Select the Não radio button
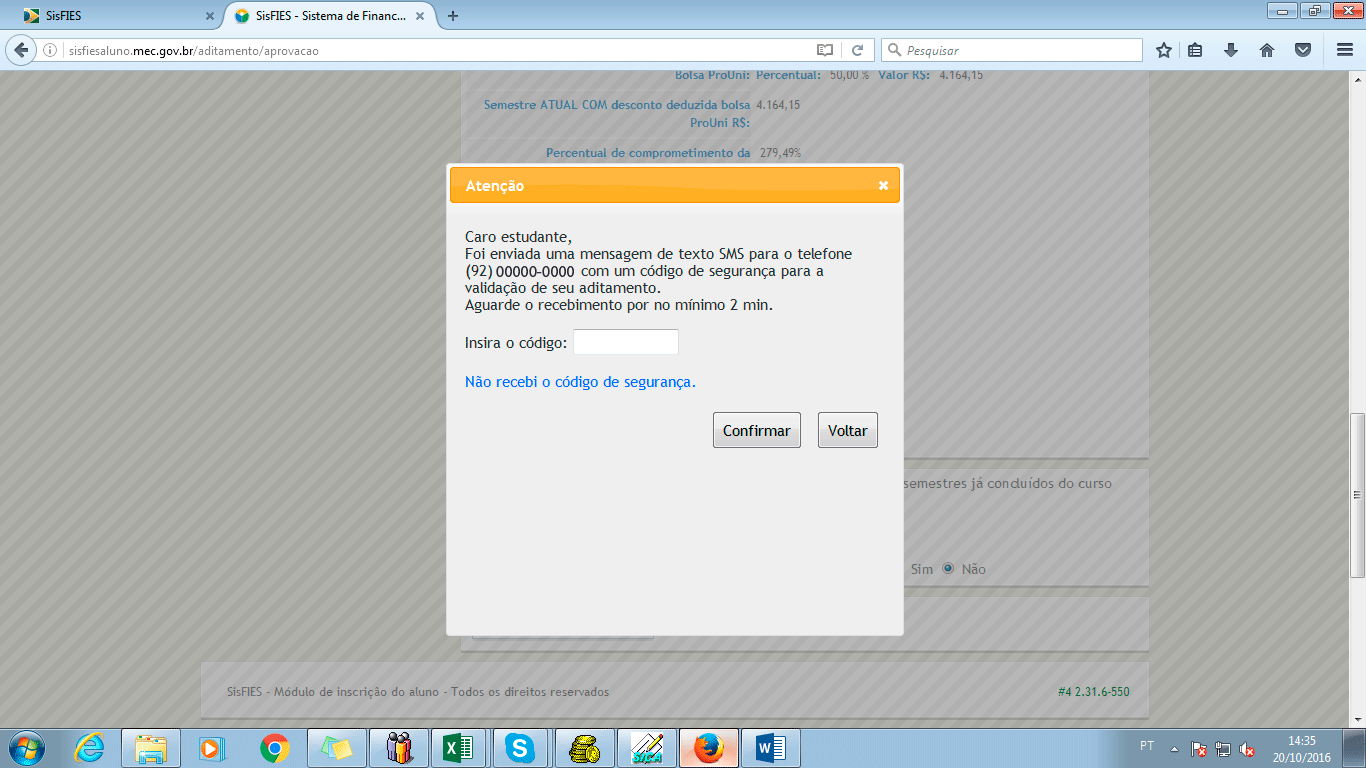Image resolution: width=1366 pixels, height=768 pixels. click(947, 568)
